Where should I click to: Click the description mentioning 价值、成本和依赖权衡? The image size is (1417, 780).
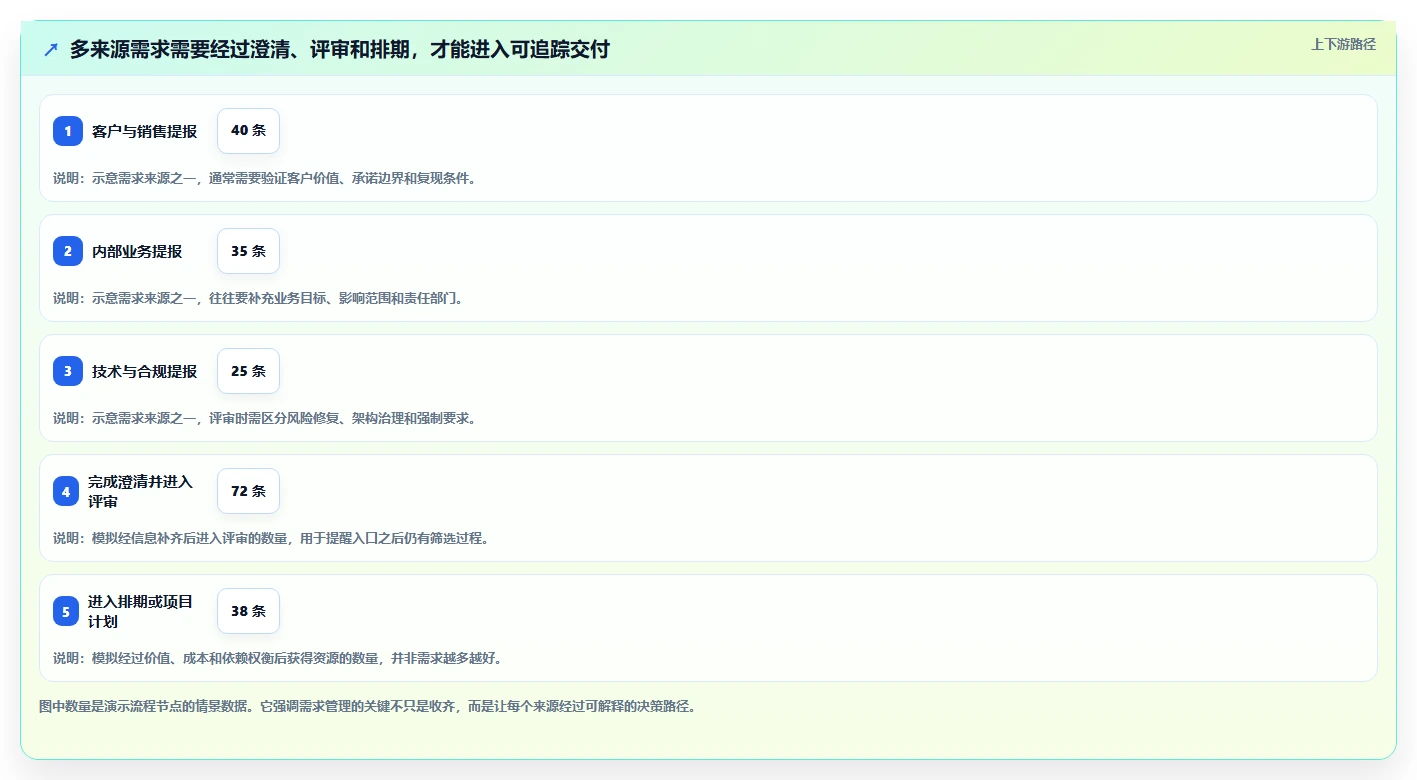[278, 658]
